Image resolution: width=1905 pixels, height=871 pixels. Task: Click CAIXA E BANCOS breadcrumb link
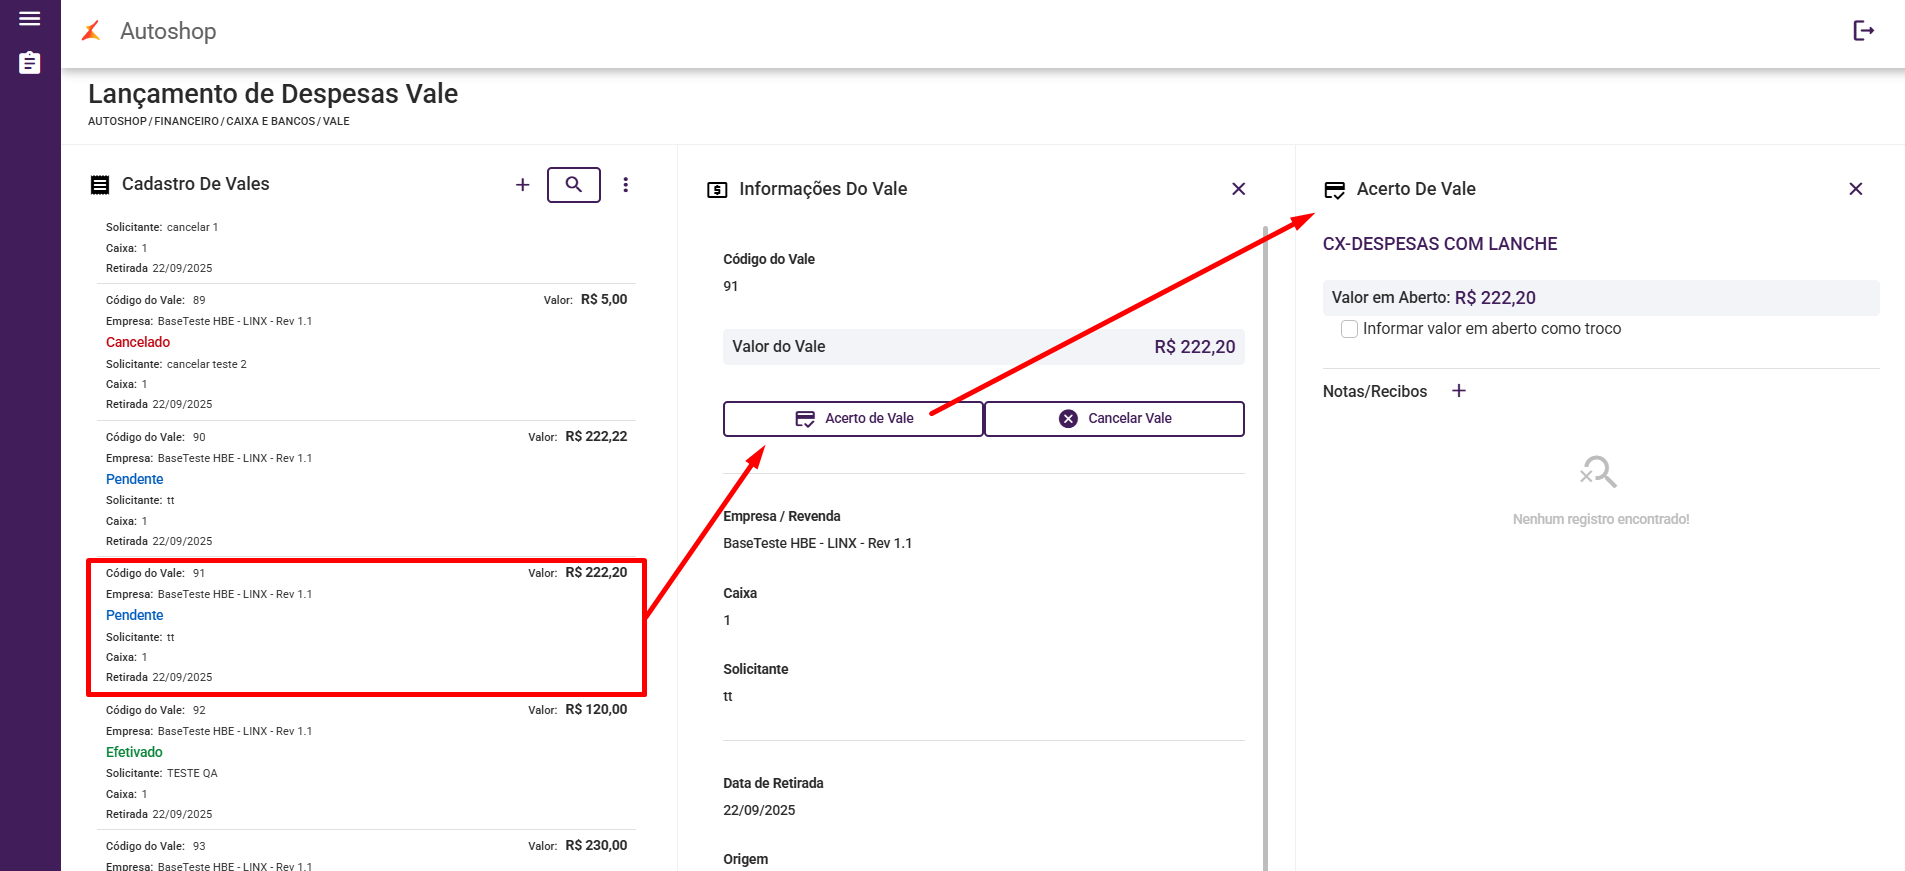click(270, 122)
